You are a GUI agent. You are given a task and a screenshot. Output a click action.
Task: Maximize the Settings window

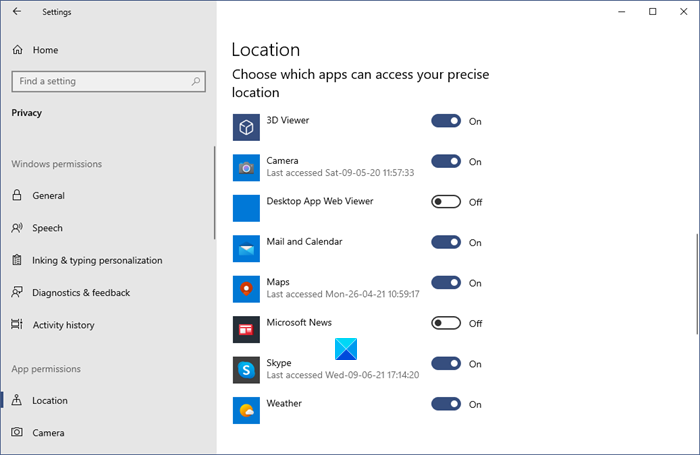653,12
